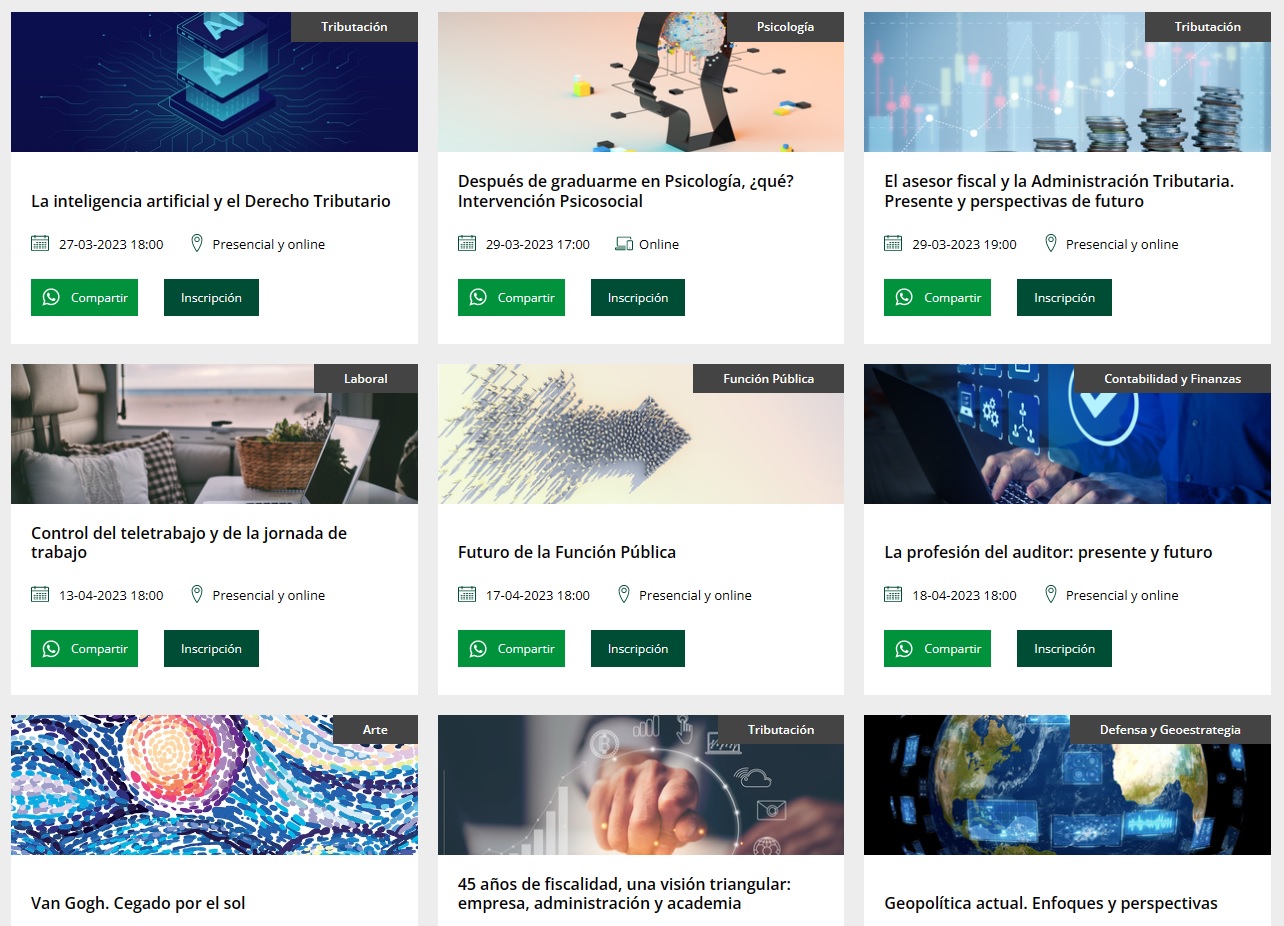
Task: Open the Geopolítica actual event title
Action: pos(1051,904)
